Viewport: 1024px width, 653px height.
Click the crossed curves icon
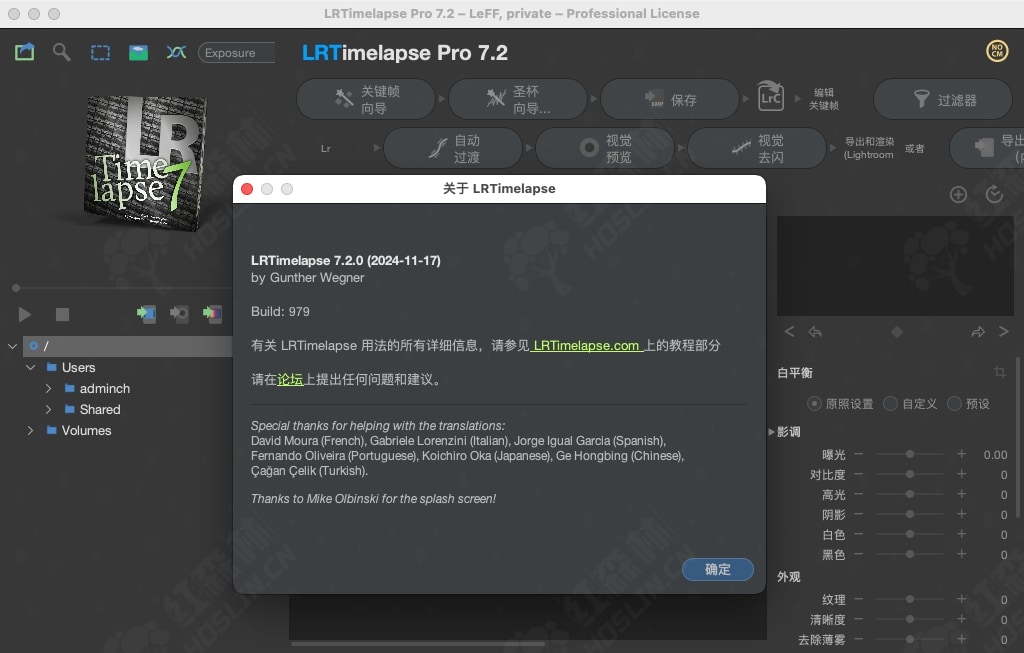coord(176,52)
